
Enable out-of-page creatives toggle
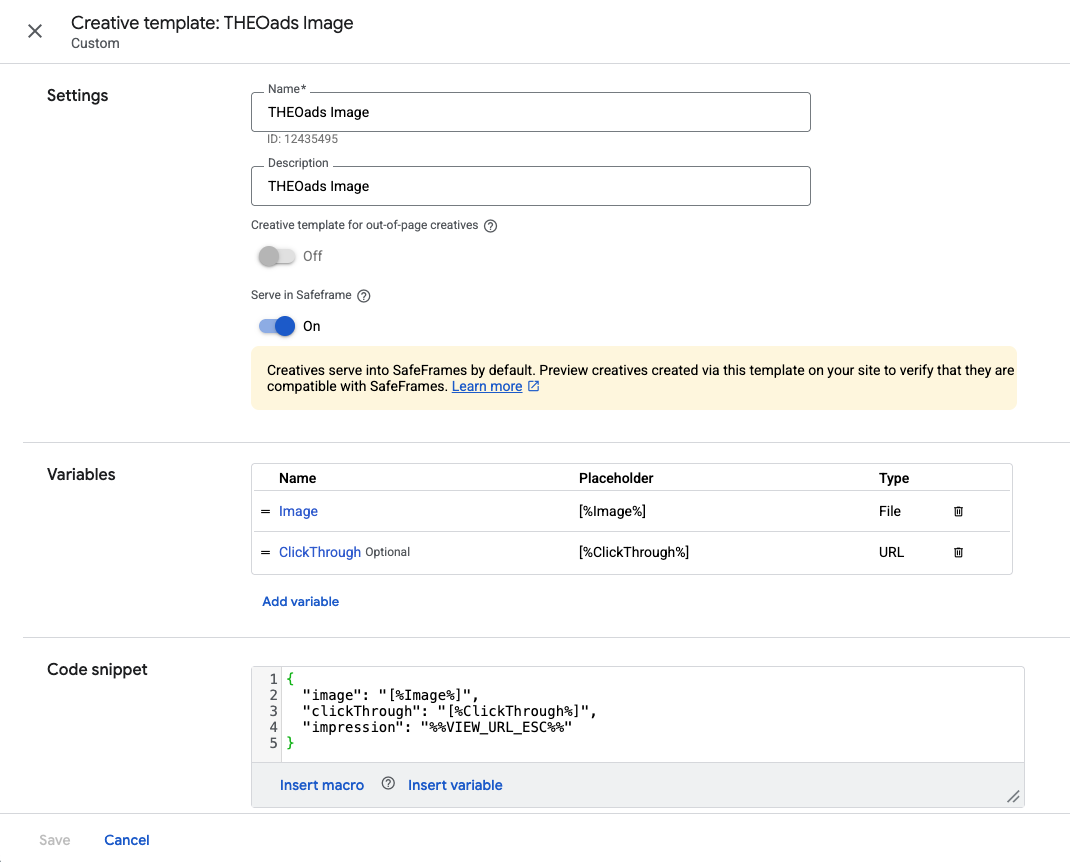pyautogui.click(x=277, y=256)
